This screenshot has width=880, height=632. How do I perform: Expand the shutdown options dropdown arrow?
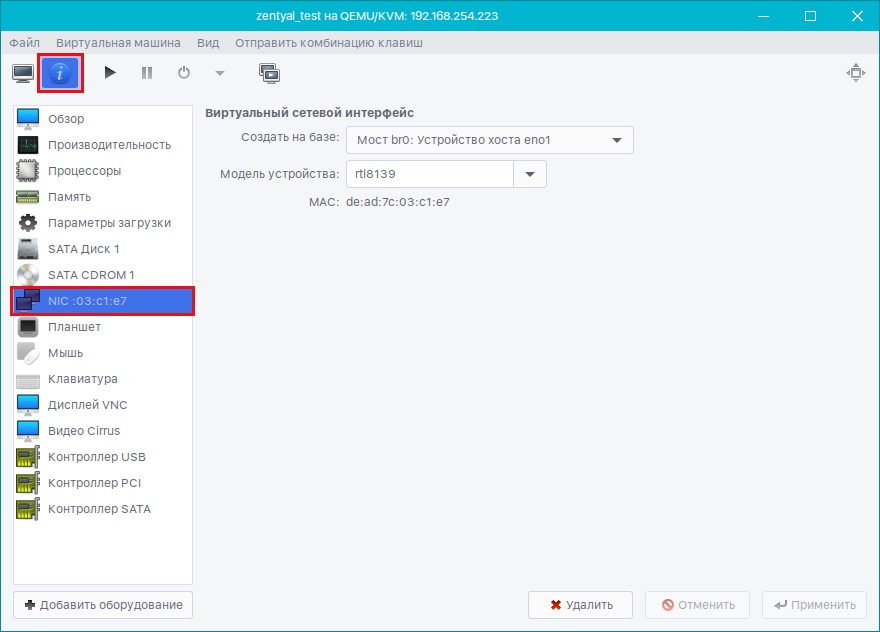coord(219,73)
